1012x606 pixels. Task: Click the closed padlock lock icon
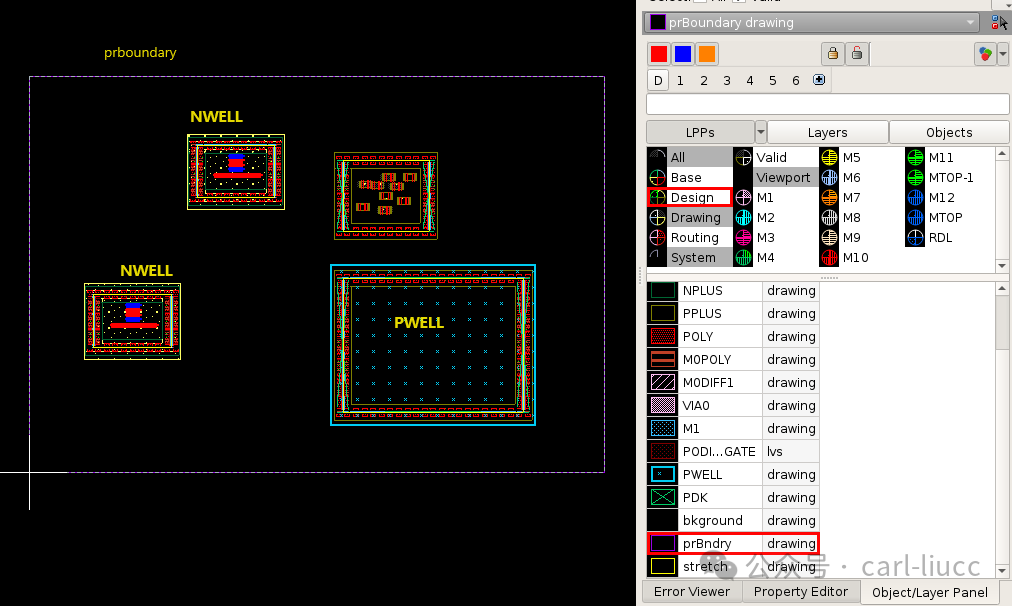point(833,54)
